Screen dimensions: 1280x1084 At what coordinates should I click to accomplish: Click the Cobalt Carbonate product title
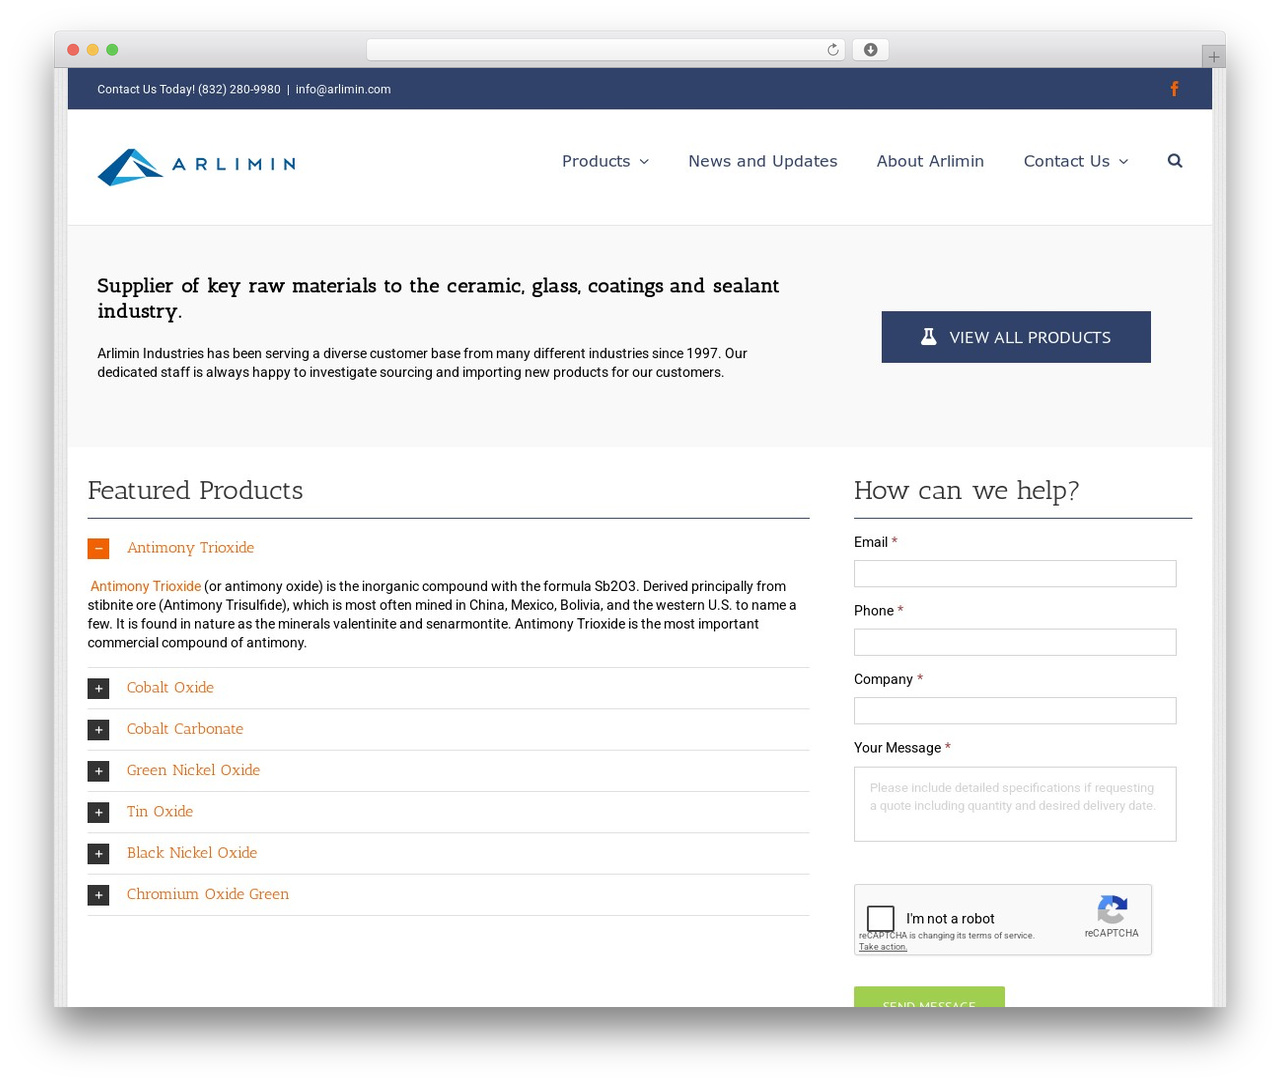coord(185,729)
